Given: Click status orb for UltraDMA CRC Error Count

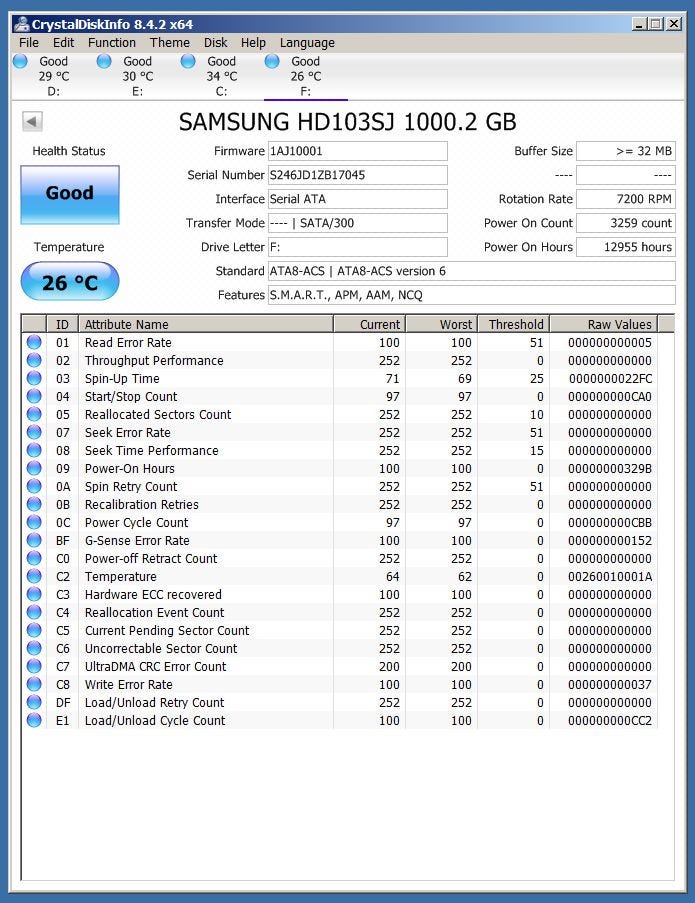Looking at the screenshot, I should pyautogui.click(x=34, y=666).
